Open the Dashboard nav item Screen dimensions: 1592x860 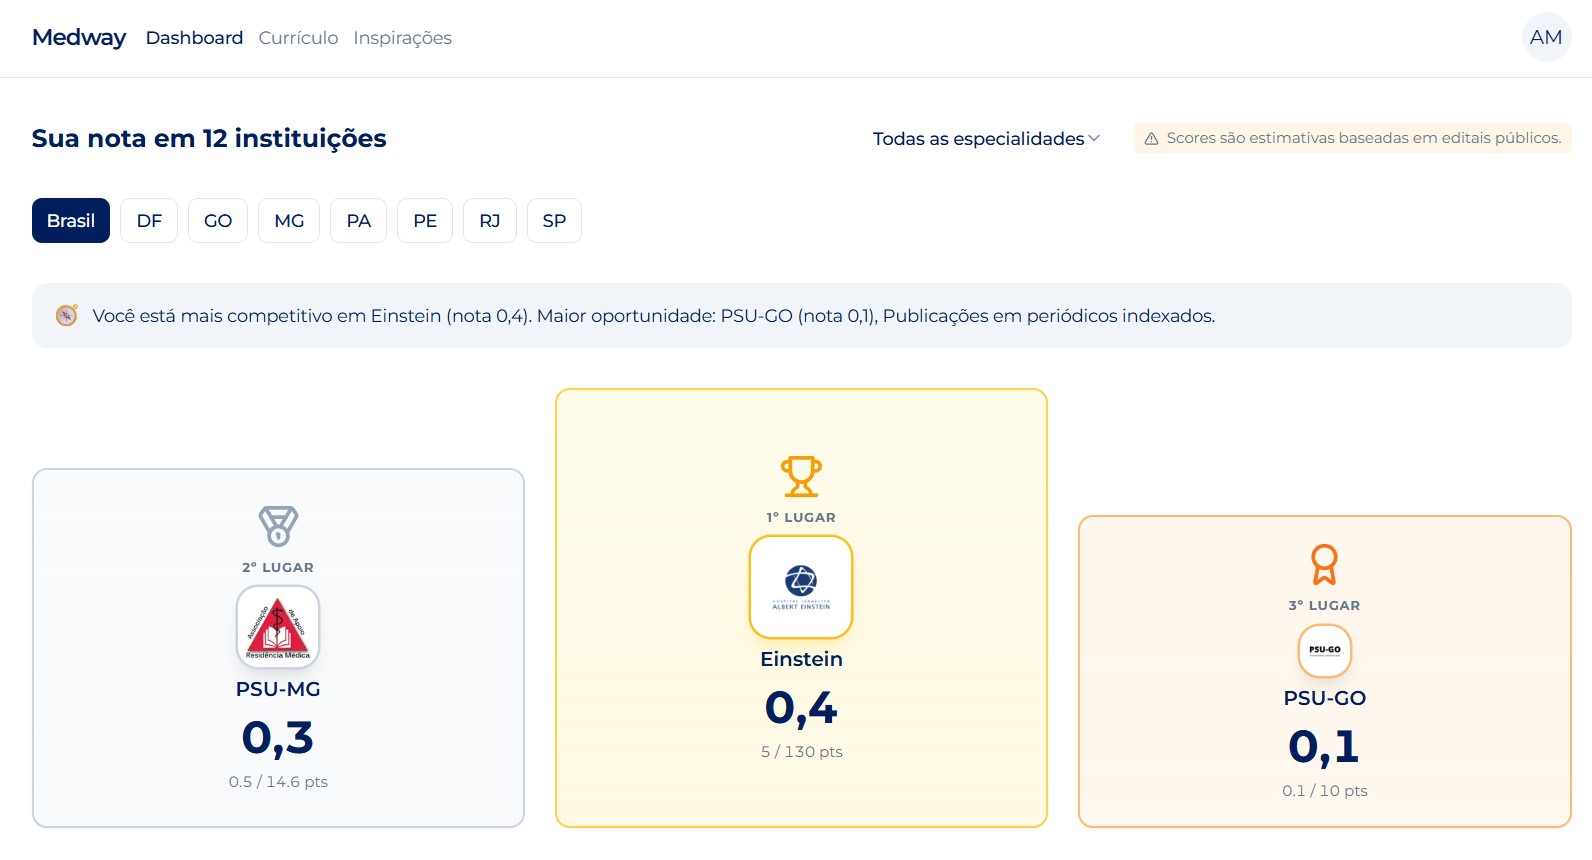(x=194, y=38)
